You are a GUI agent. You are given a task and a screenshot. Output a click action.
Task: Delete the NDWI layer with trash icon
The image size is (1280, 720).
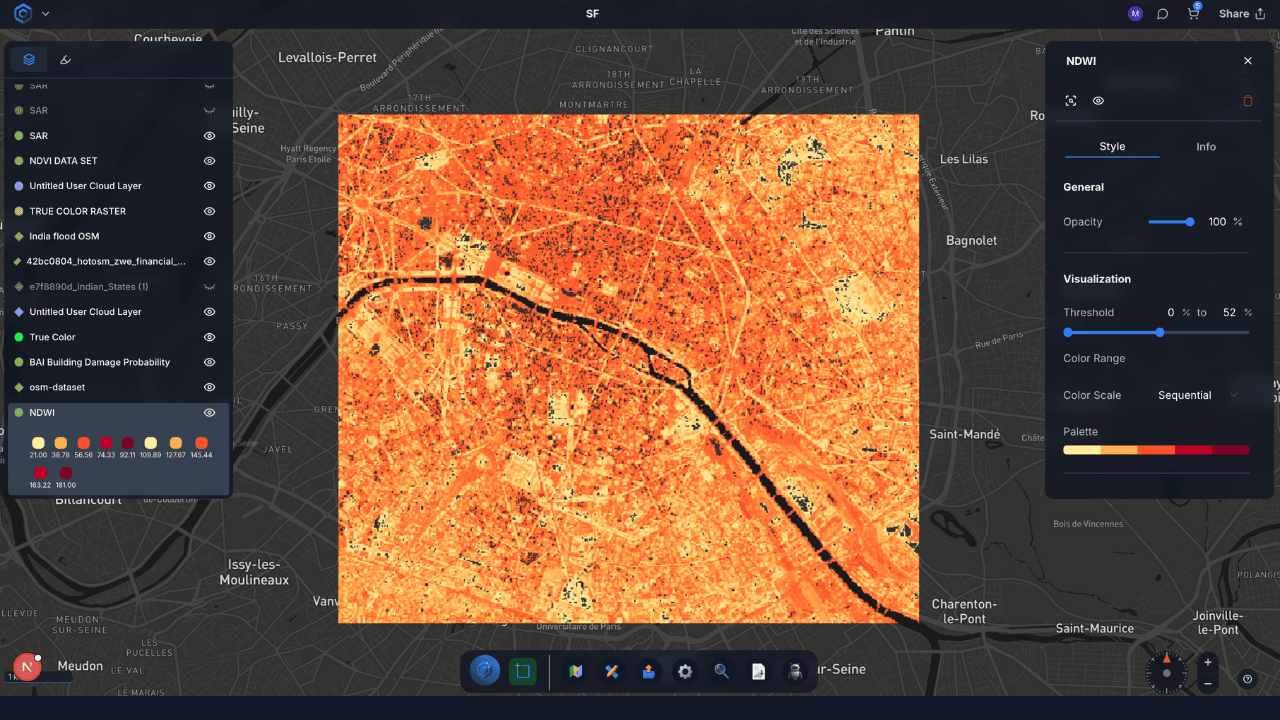click(1247, 101)
